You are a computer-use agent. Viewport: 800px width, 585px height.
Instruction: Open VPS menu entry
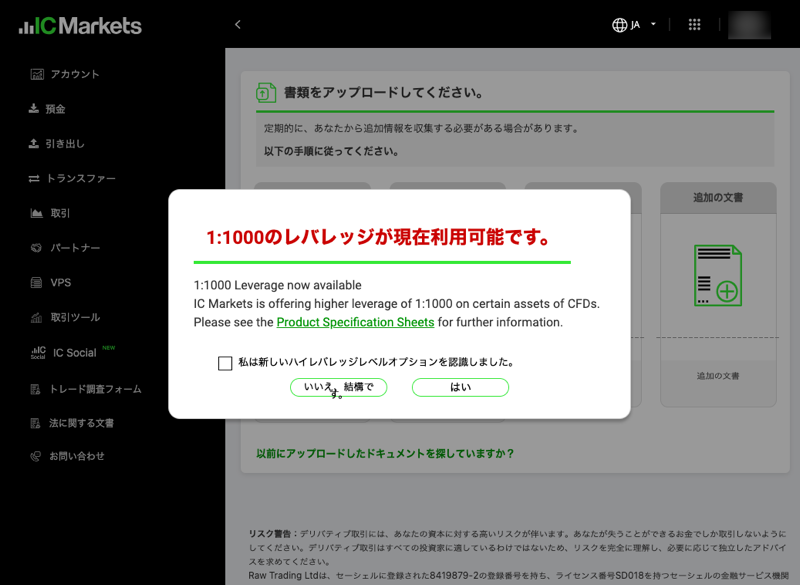61,283
